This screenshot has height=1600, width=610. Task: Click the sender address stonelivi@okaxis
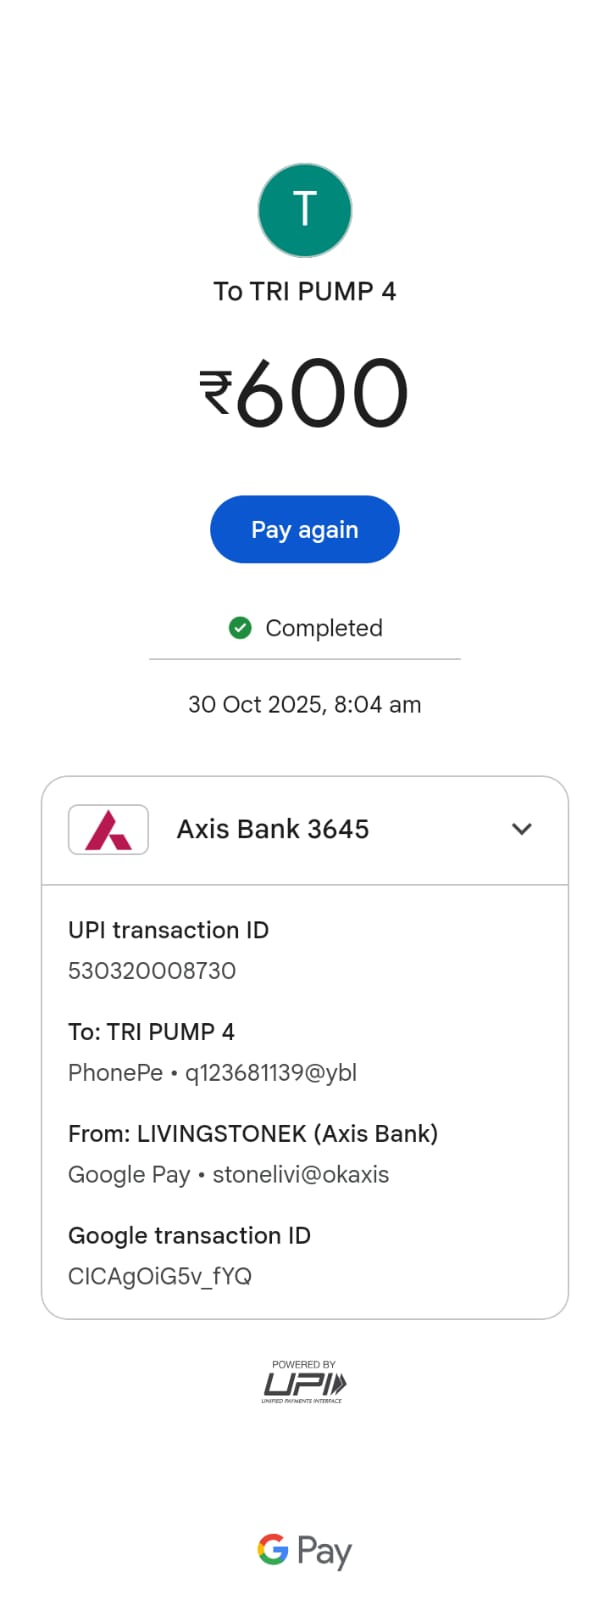(300, 1175)
